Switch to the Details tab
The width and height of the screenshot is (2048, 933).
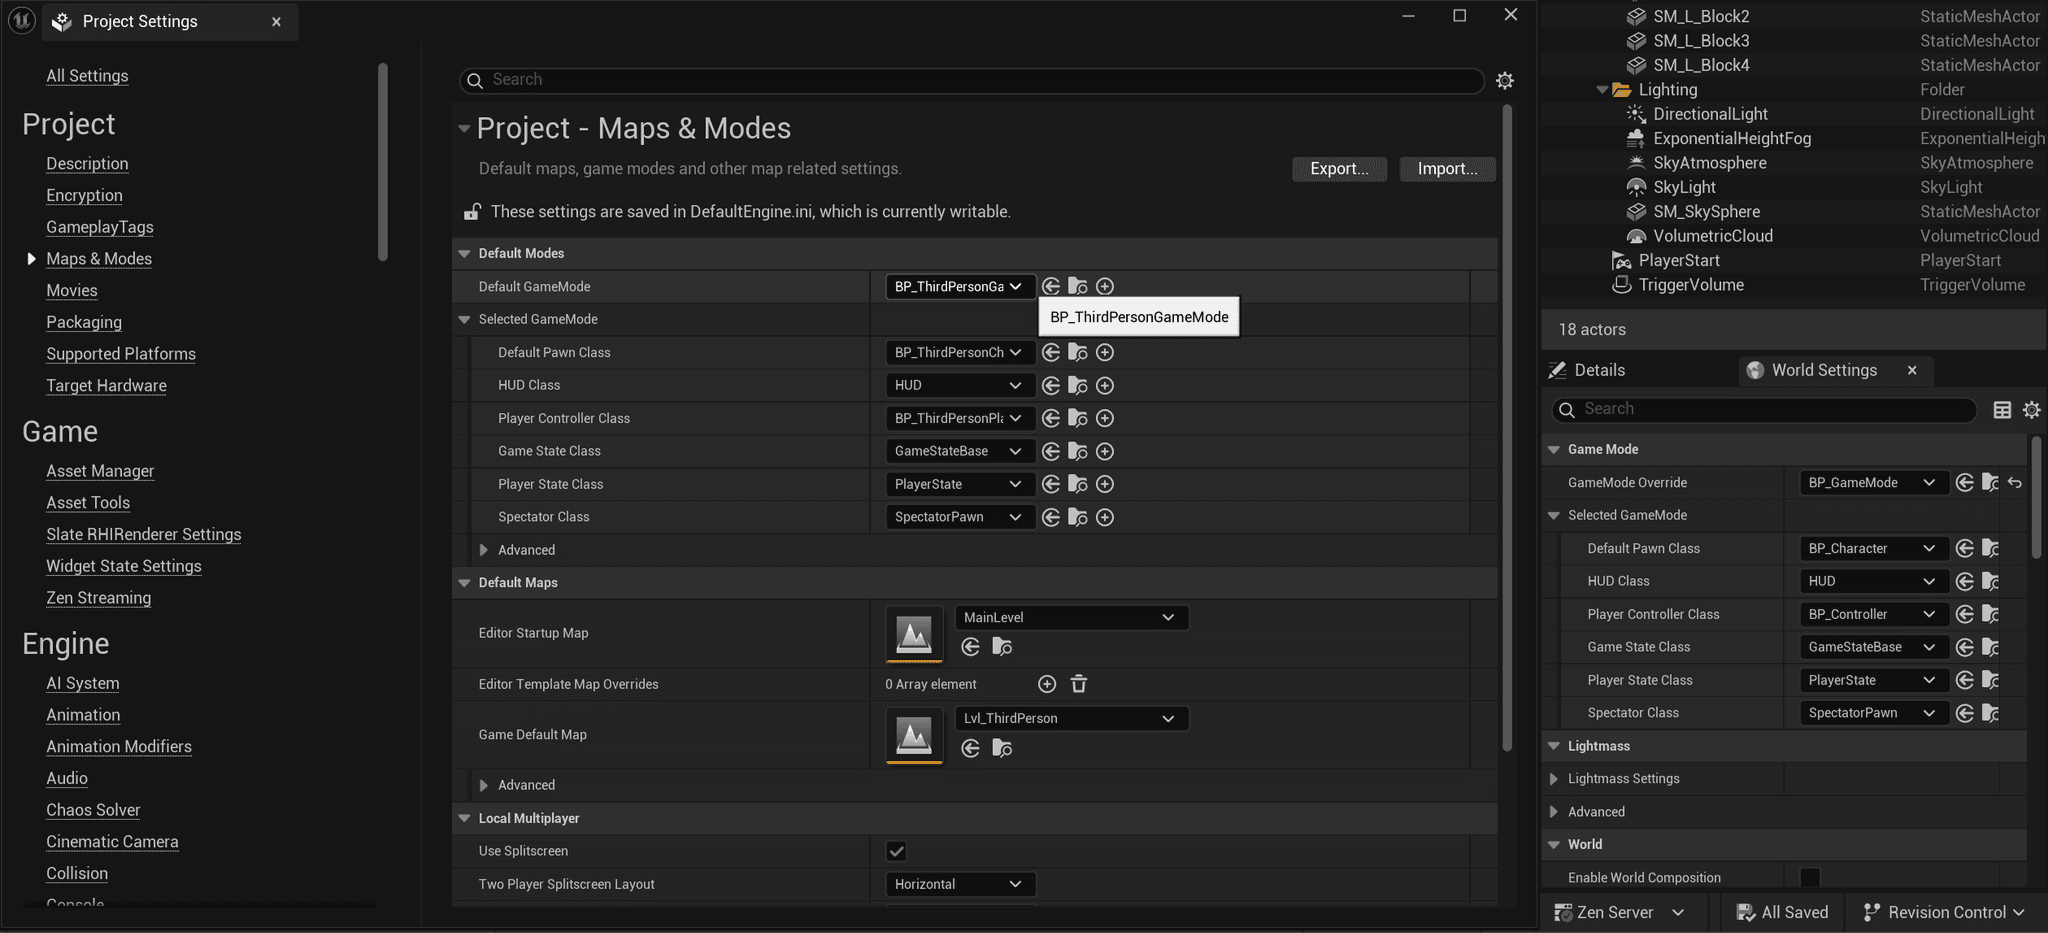coord(1598,370)
